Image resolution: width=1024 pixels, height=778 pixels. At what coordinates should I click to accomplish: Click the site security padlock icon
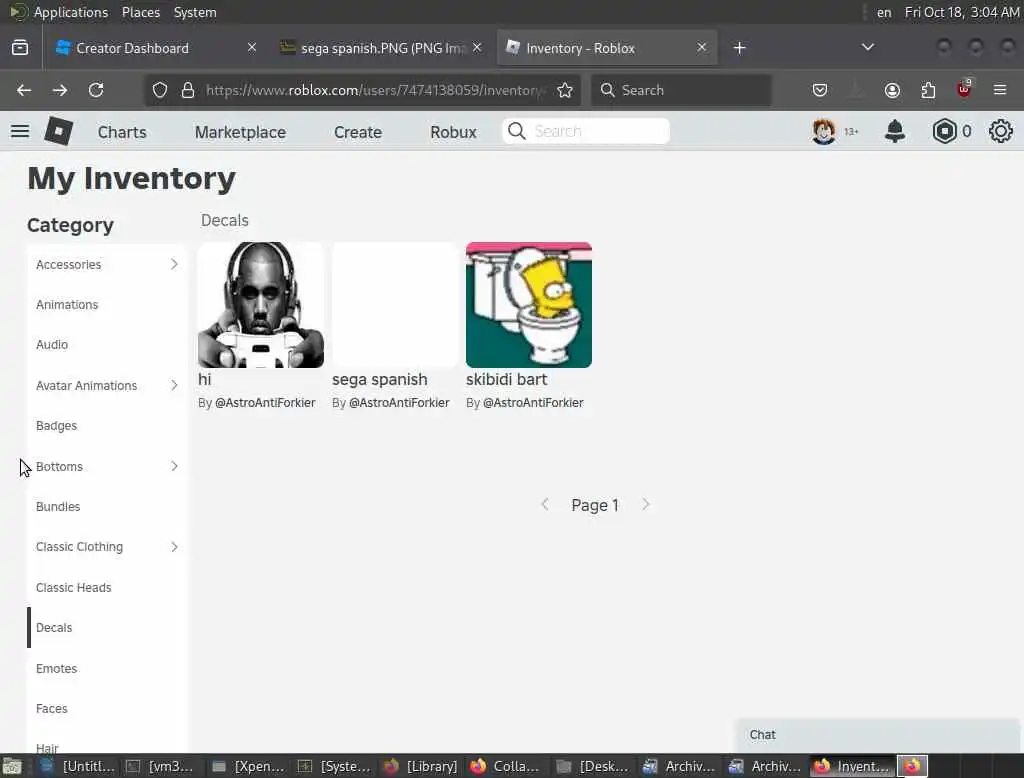(x=188, y=90)
